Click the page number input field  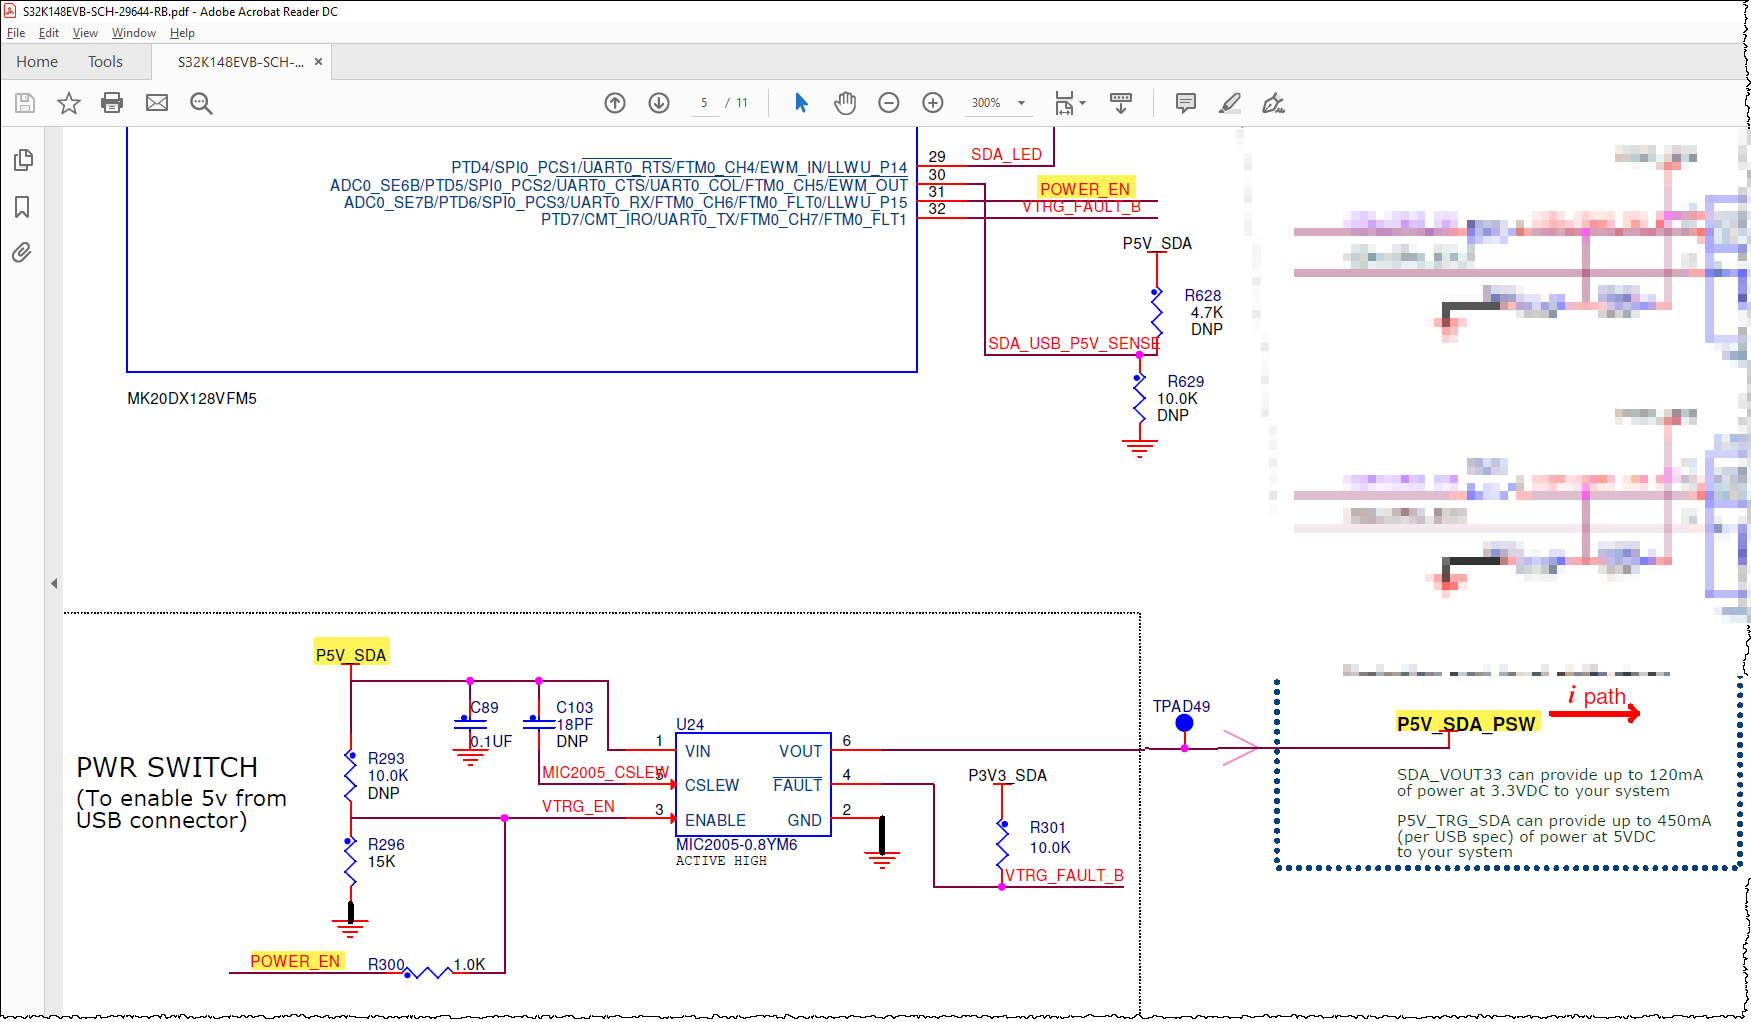pyautogui.click(x=704, y=103)
